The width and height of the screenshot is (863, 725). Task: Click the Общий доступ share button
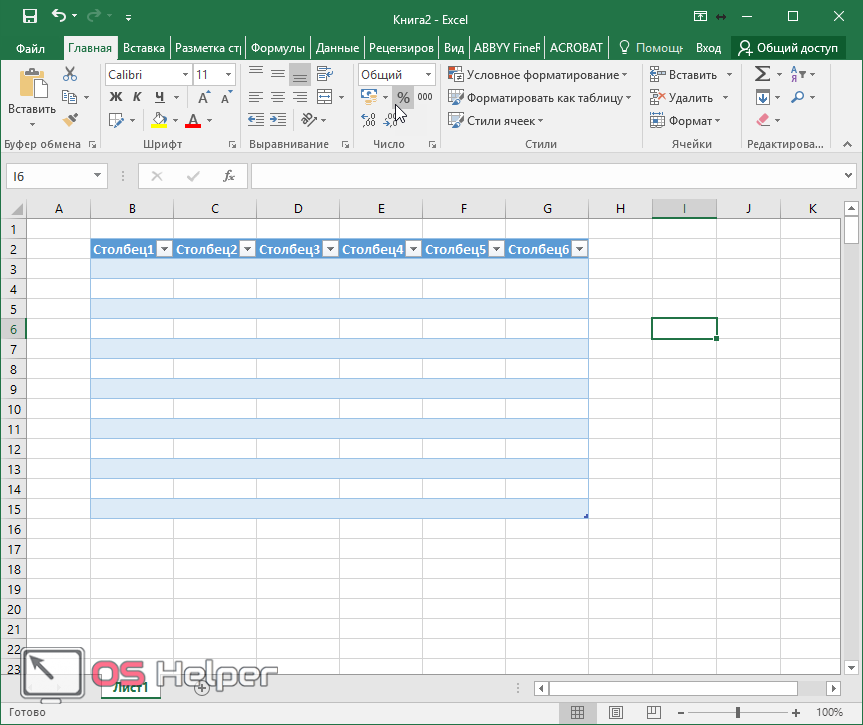787,48
